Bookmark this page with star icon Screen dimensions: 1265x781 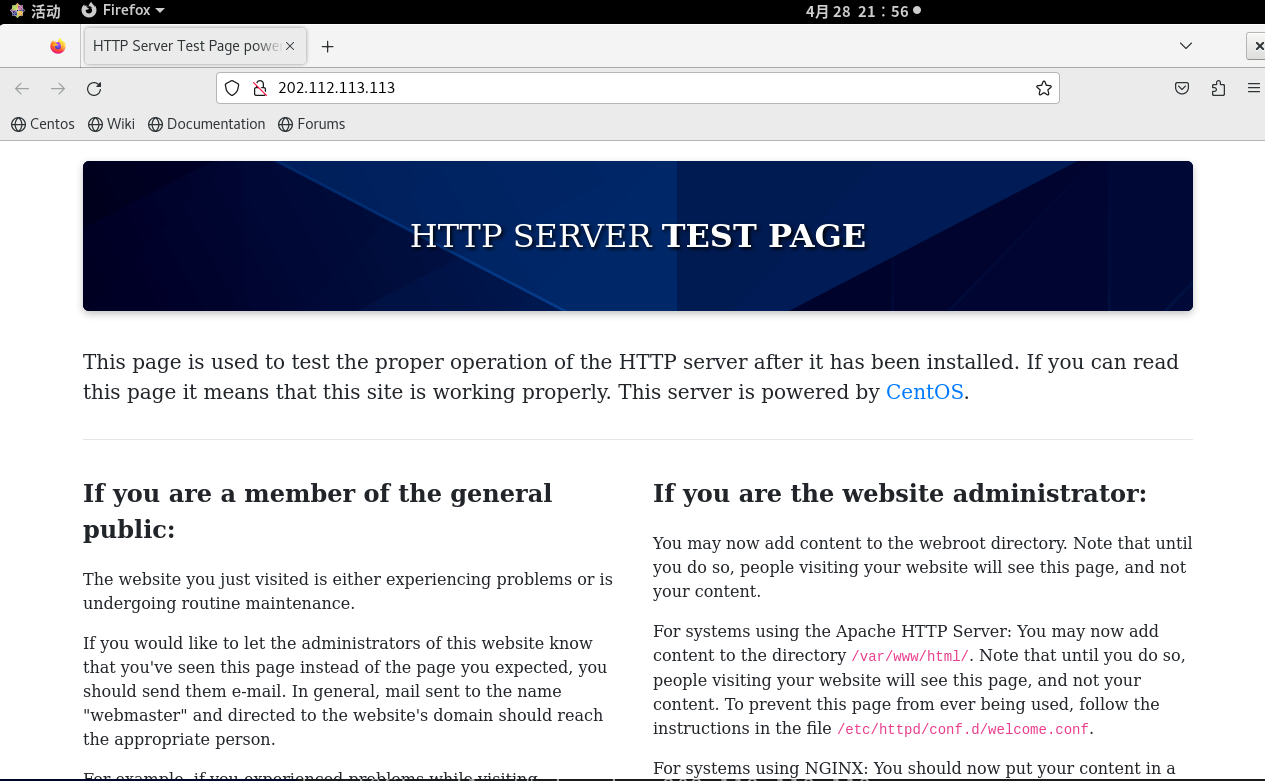(x=1044, y=88)
